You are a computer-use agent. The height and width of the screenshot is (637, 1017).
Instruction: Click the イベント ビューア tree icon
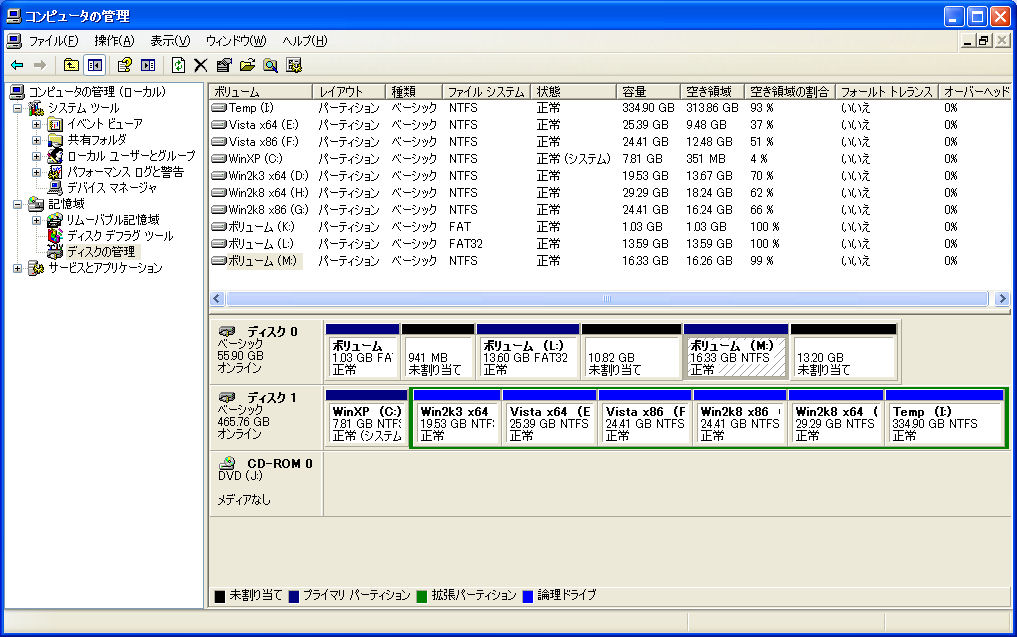coord(55,124)
